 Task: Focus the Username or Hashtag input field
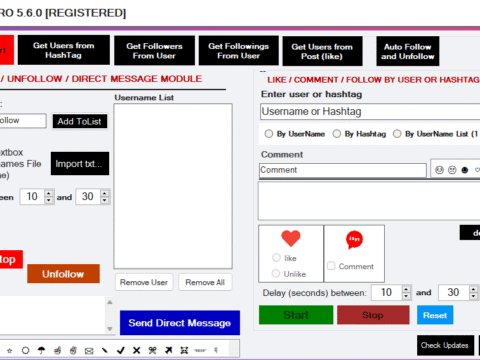(370, 111)
